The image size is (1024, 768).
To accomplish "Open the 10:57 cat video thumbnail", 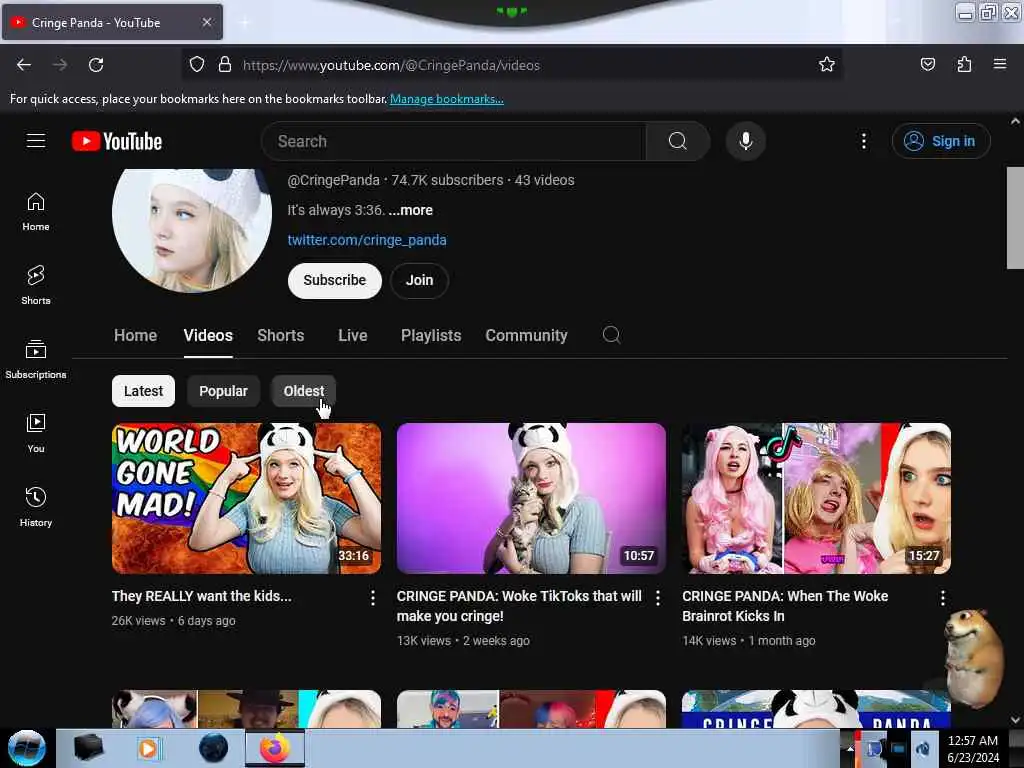I will pyautogui.click(x=531, y=498).
